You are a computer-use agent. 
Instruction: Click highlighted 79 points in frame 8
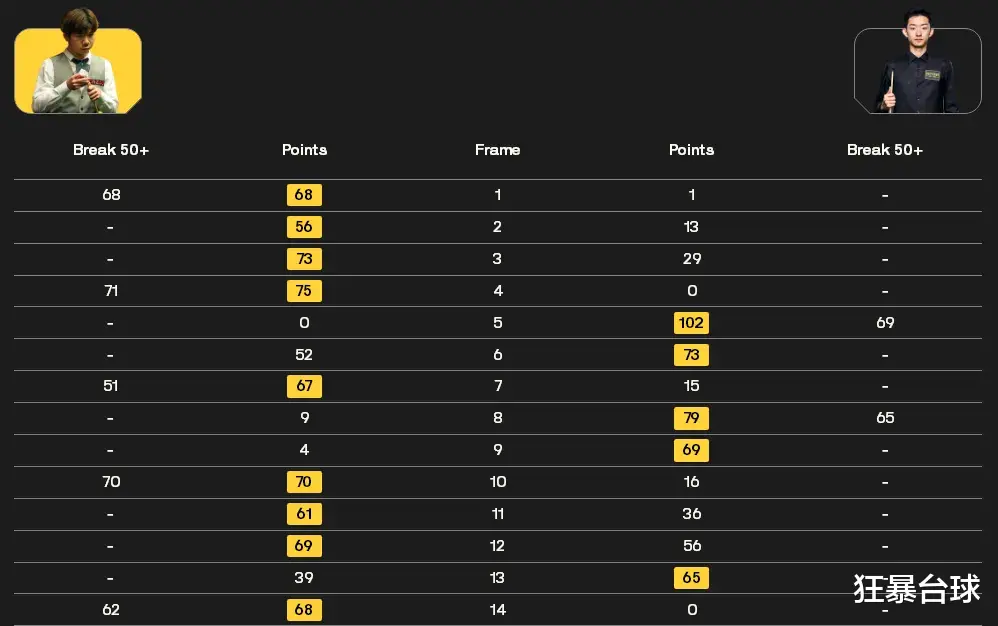pos(691,418)
